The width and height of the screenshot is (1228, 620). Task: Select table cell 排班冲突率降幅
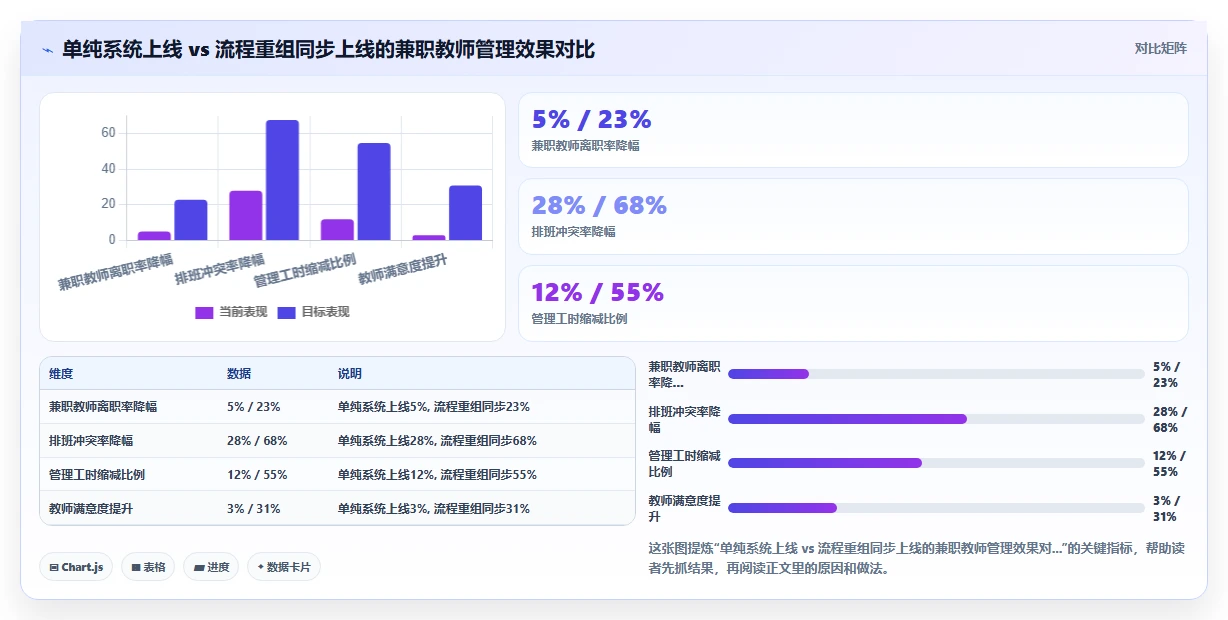tap(91, 441)
